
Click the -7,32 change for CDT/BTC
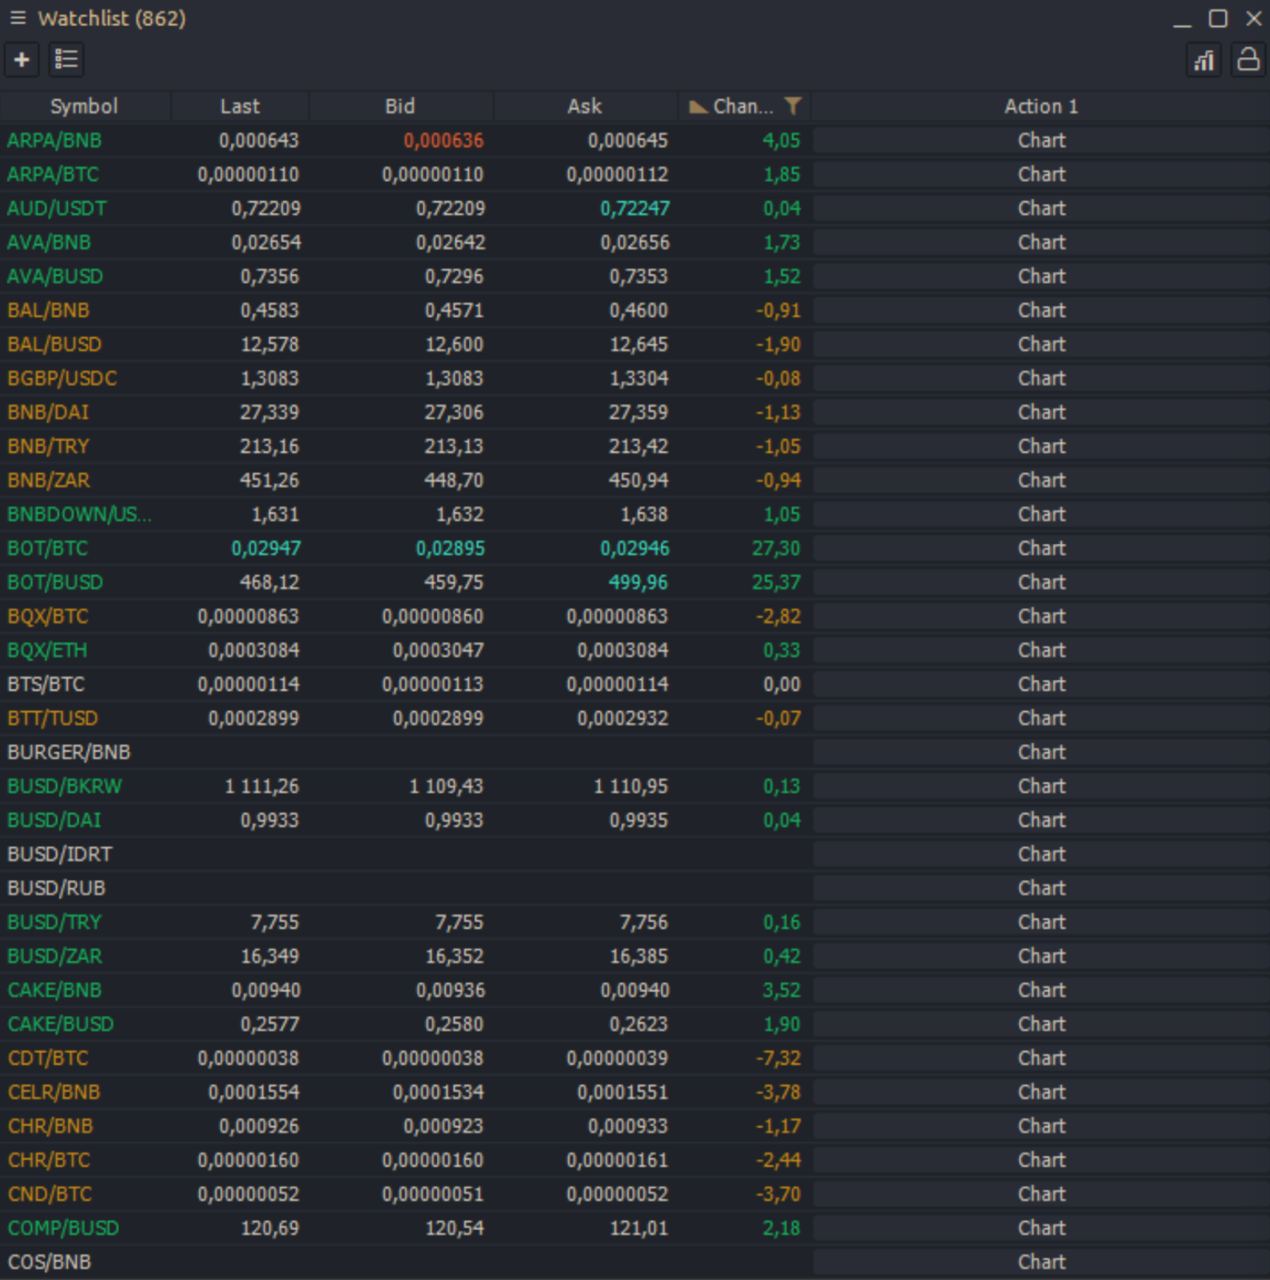778,1058
